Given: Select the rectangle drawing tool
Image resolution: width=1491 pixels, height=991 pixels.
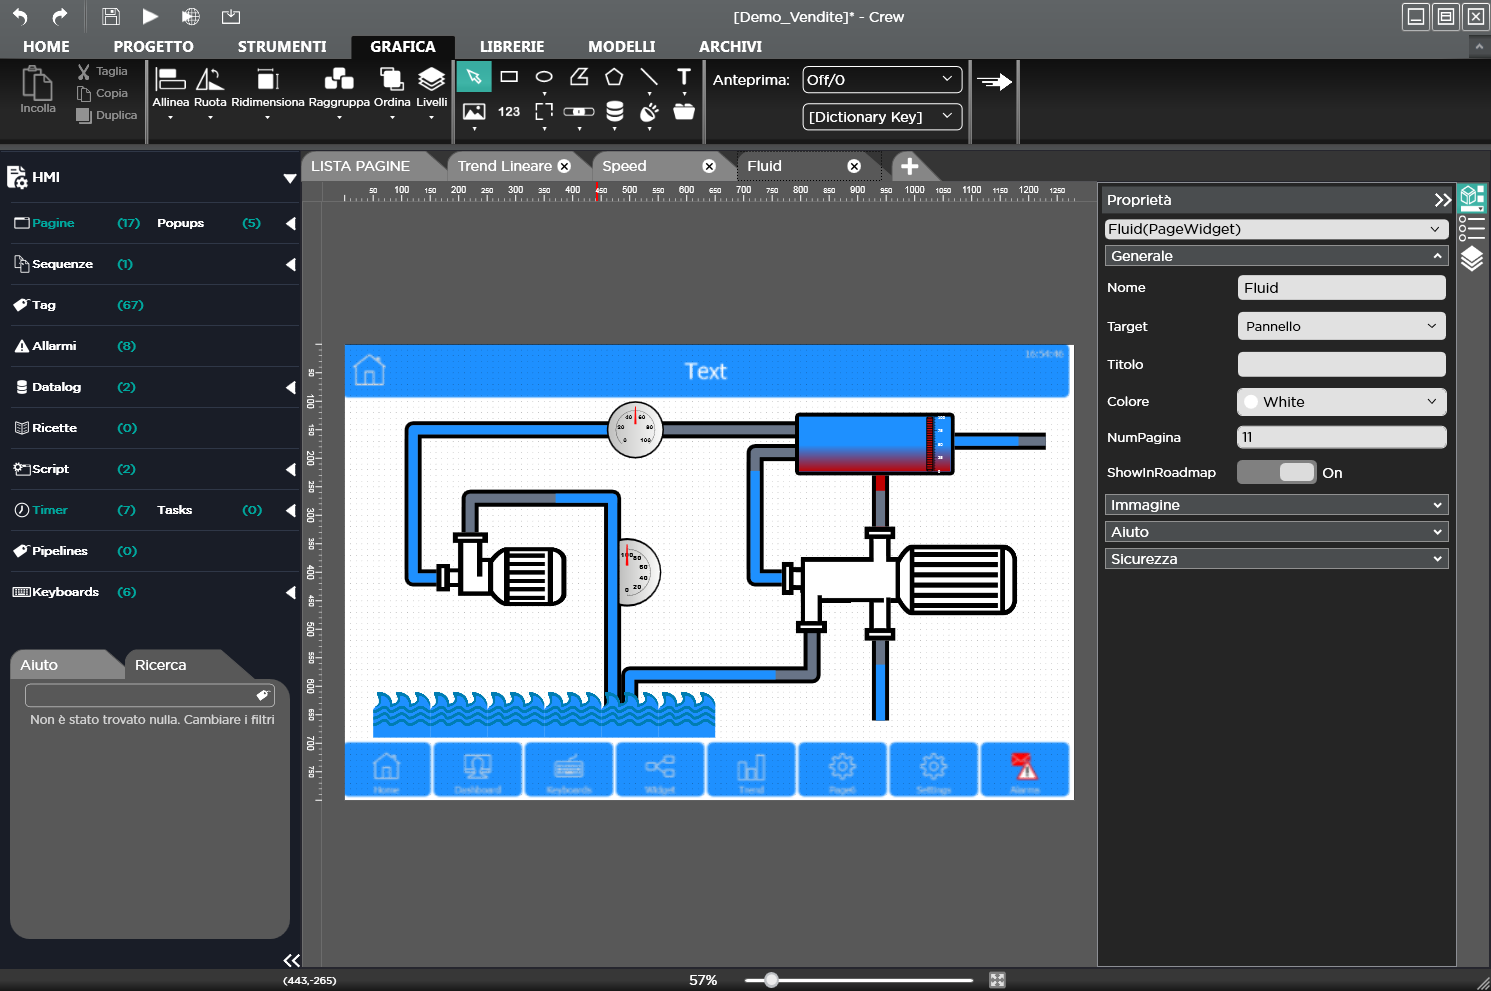Looking at the screenshot, I should click(509, 77).
